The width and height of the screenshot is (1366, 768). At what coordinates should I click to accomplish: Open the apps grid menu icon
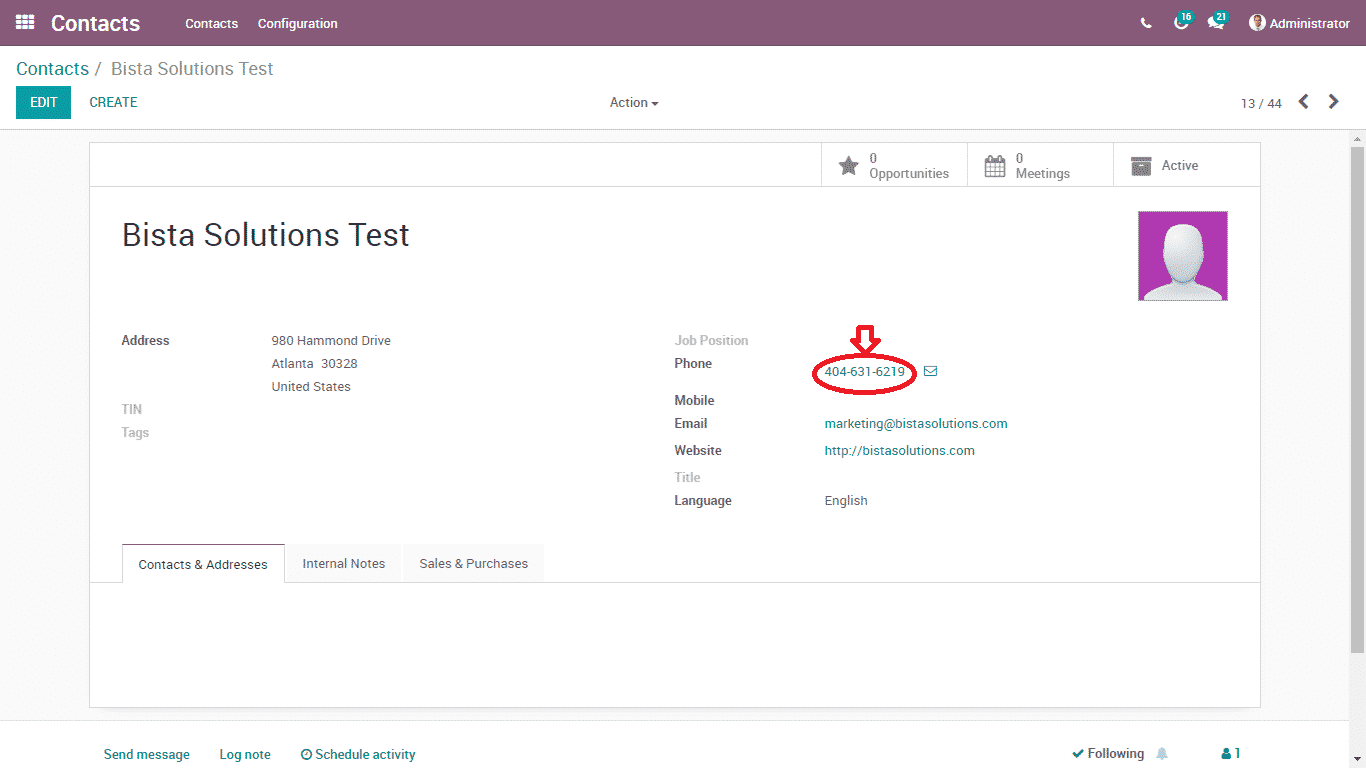(25, 22)
